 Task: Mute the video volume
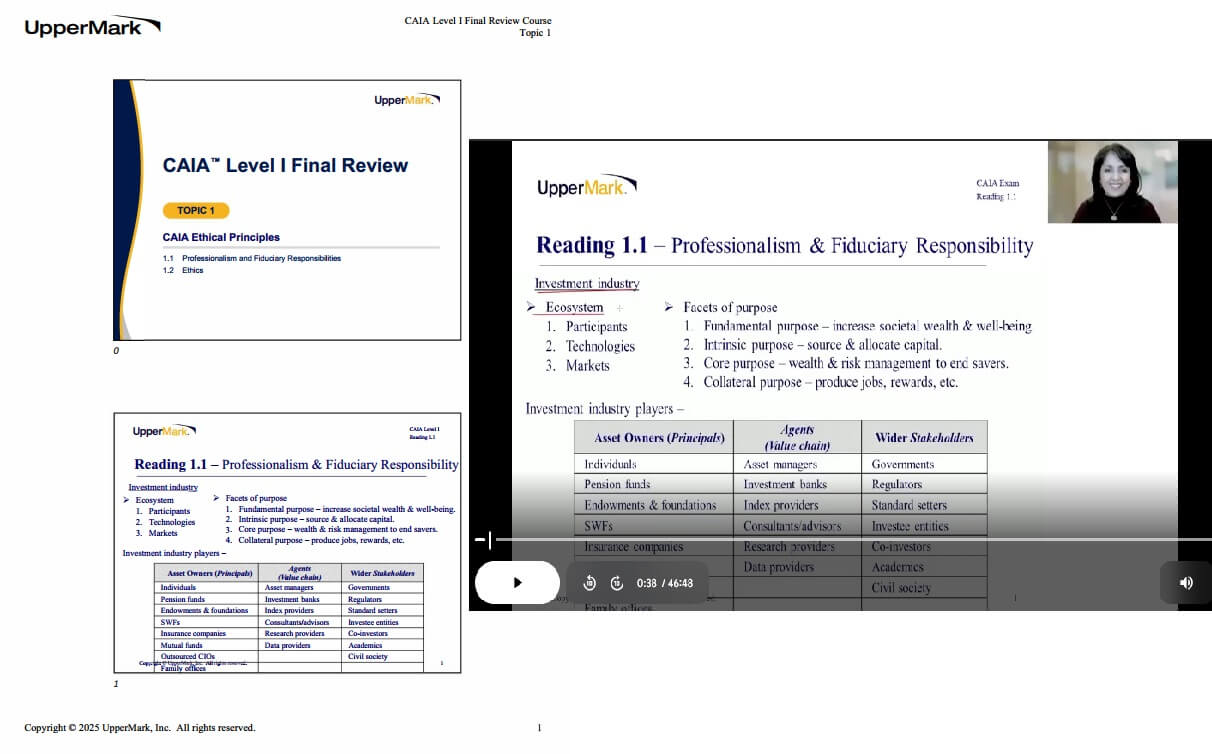[1185, 583]
